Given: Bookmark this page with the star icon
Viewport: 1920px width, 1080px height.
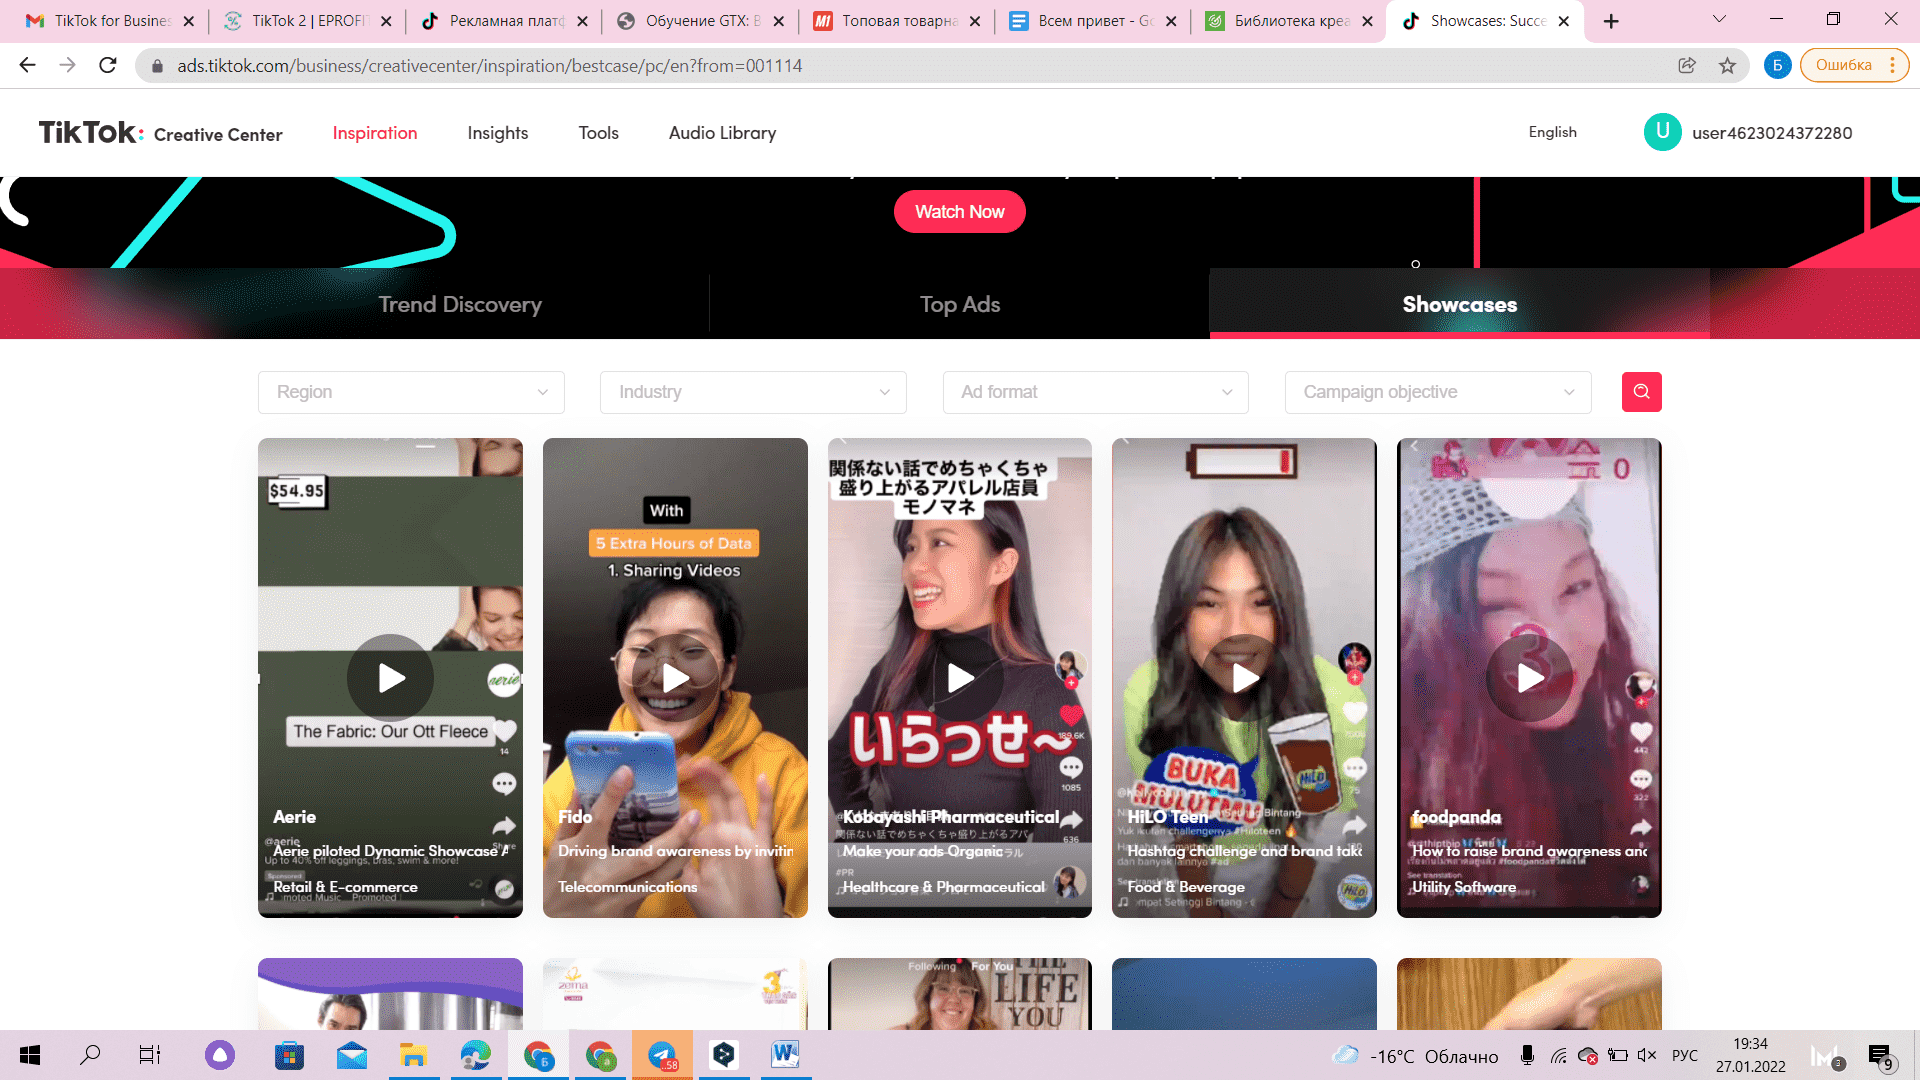Looking at the screenshot, I should point(1727,65).
